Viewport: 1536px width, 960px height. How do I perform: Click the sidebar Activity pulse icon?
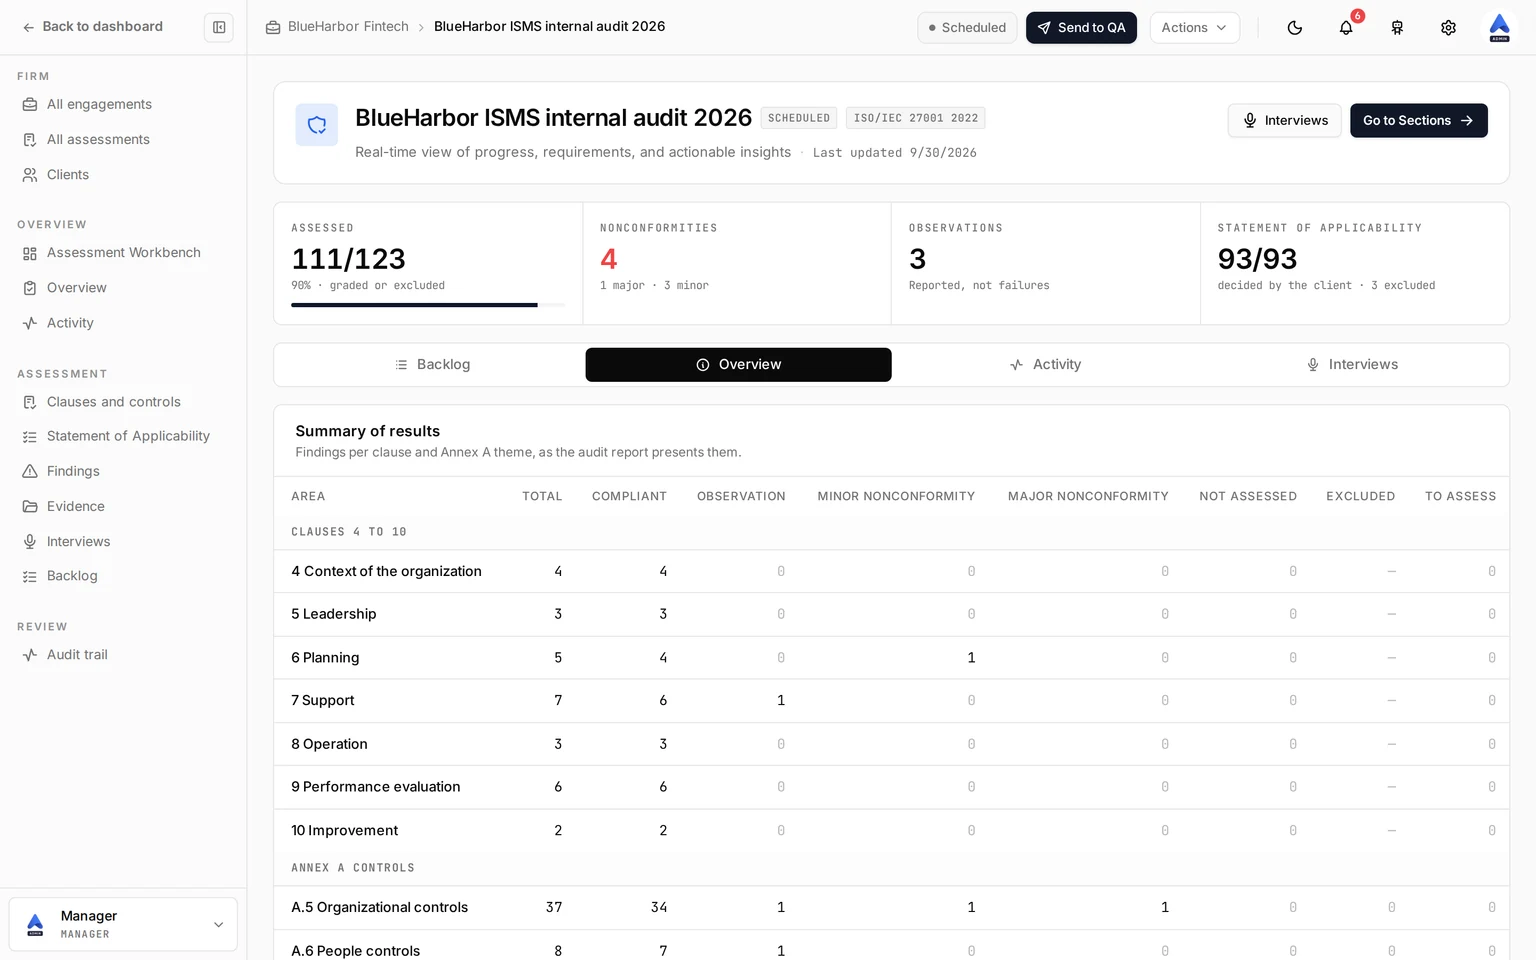[30, 323]
